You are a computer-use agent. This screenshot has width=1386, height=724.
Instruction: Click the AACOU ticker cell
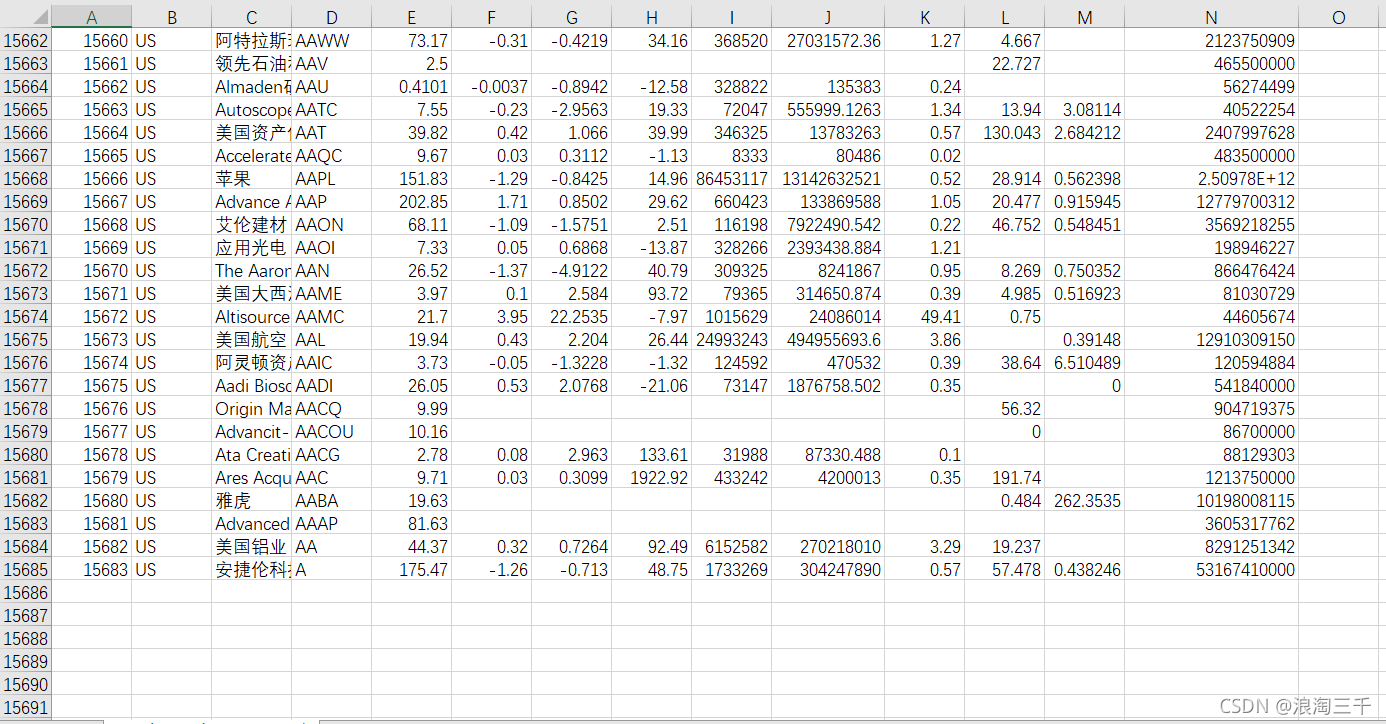(332, 432)
